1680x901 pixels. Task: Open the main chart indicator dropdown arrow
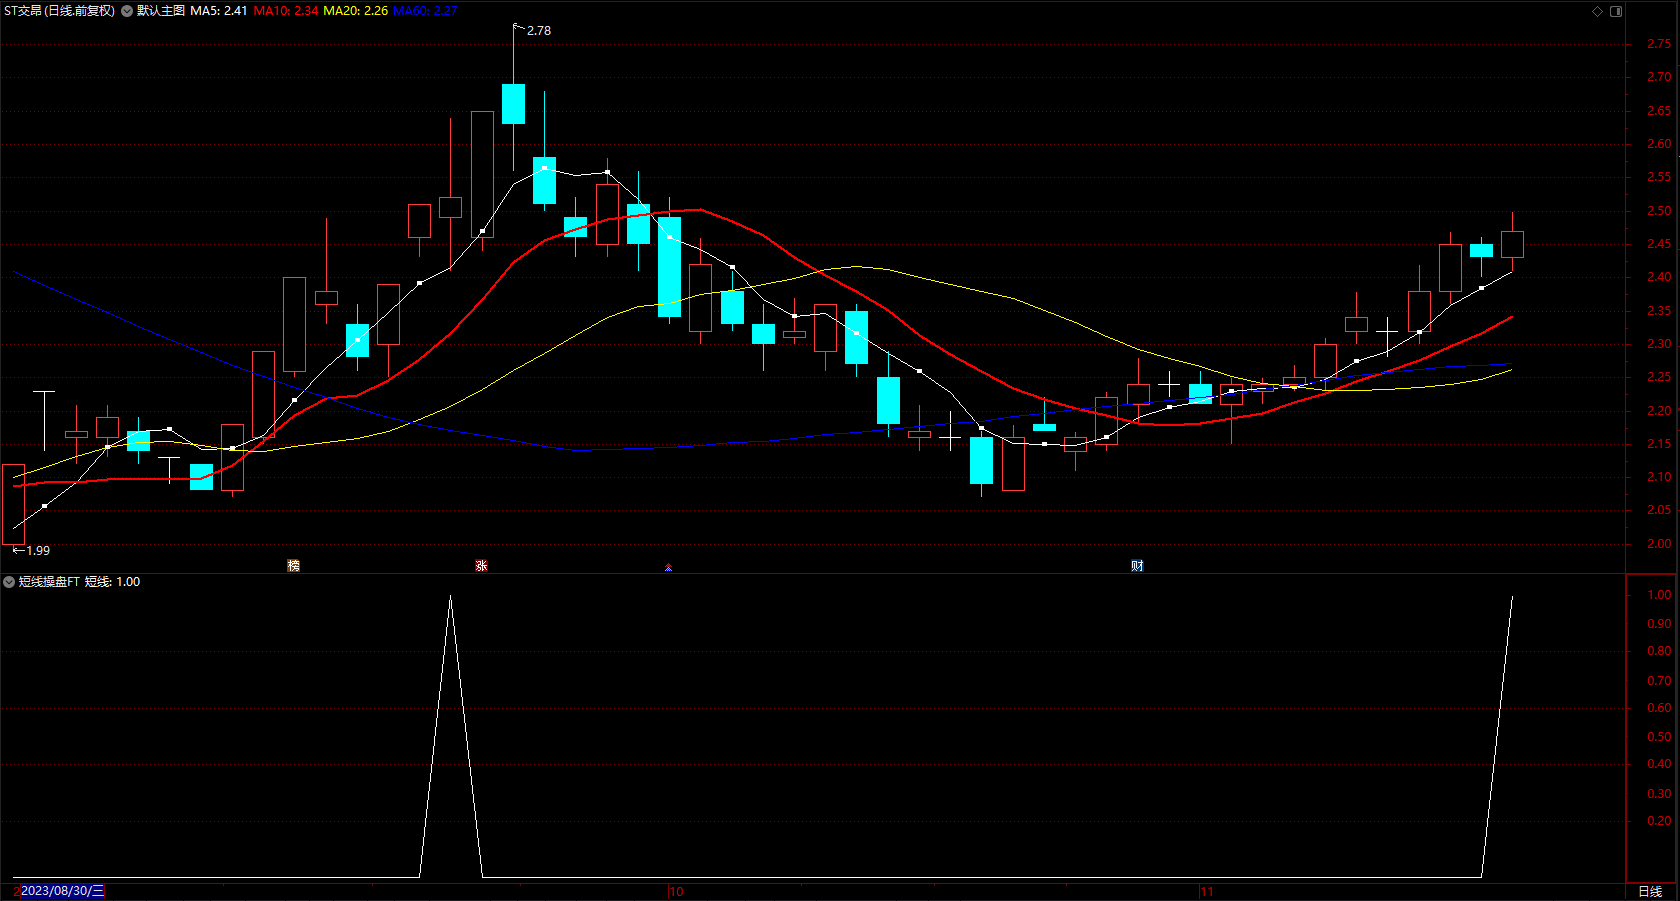coord(127,11)
